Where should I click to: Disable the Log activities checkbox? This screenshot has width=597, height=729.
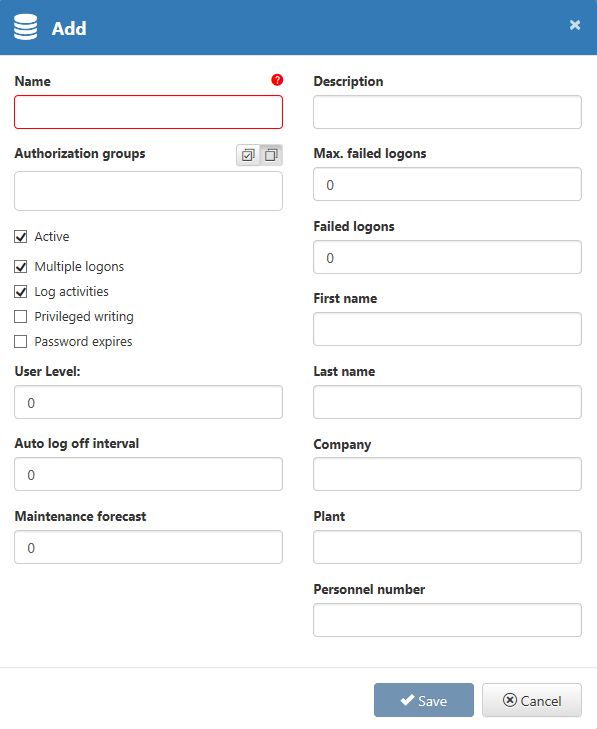pos(21,292)
